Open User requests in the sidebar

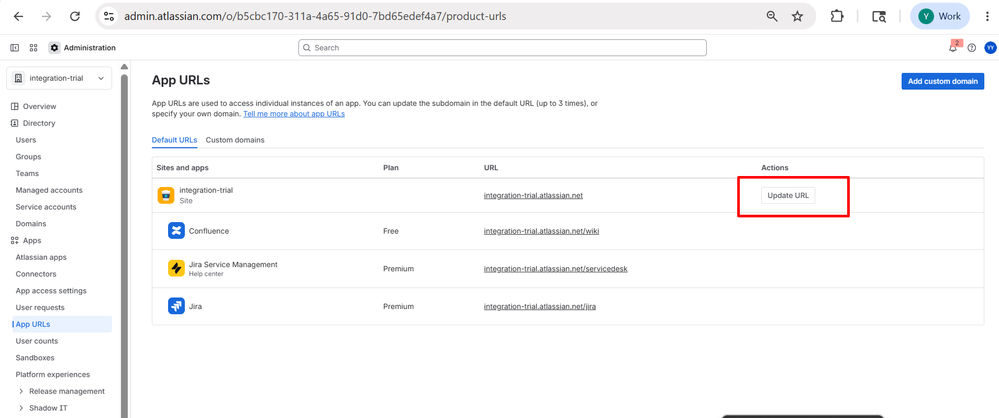pyautogui.click(x=40, y=308)
